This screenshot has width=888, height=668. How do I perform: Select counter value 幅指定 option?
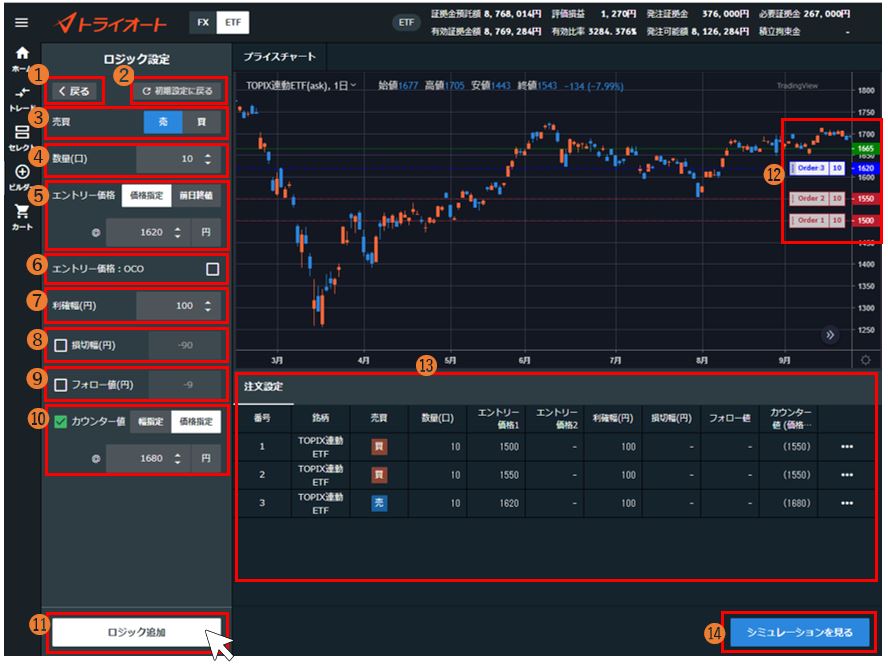[151, 422]
